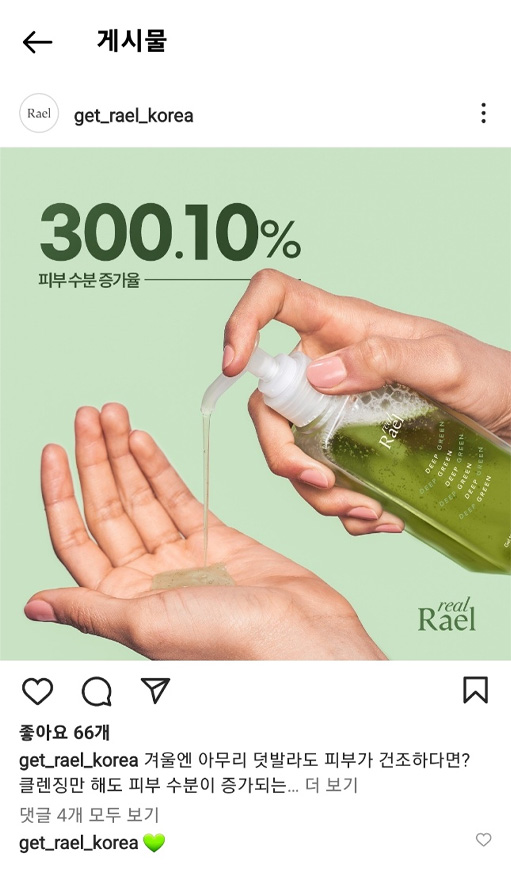This screenshot has width=511, height=892.
Task: Open the three-dot post options menu
Action: pyautogui.click(x=483, y=113)
